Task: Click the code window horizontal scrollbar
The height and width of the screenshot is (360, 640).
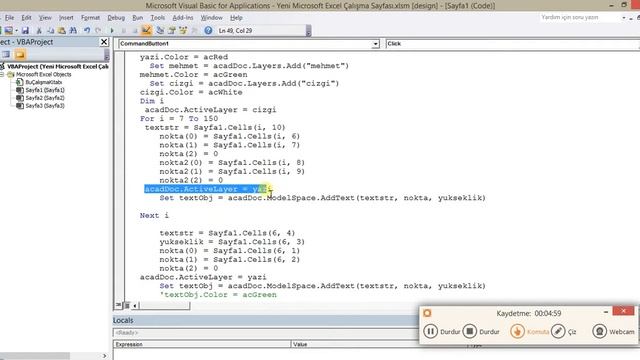Action: coord(164,305)
